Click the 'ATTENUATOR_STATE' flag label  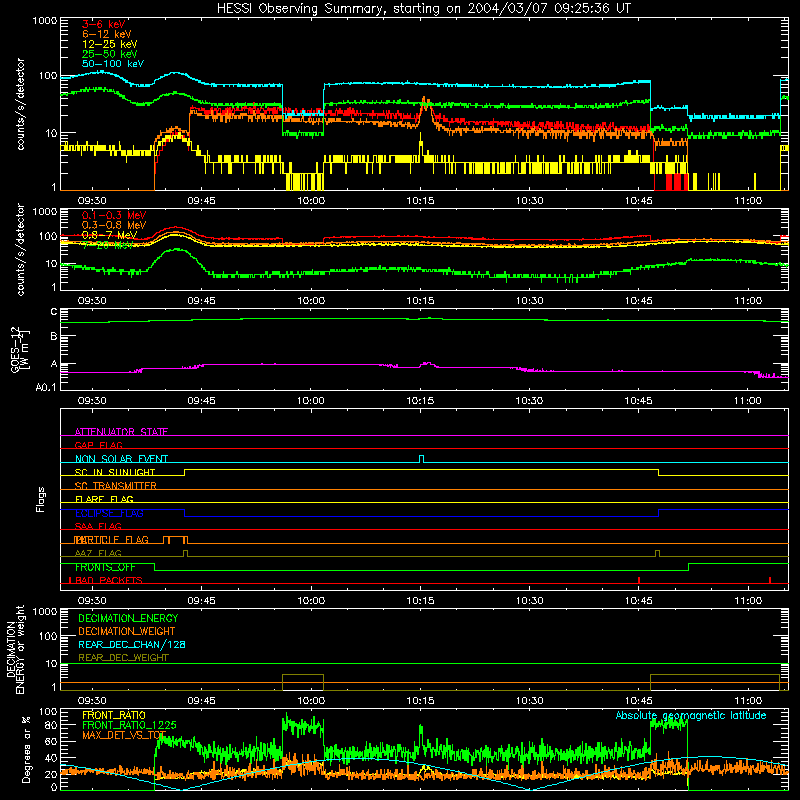[121, 432]
